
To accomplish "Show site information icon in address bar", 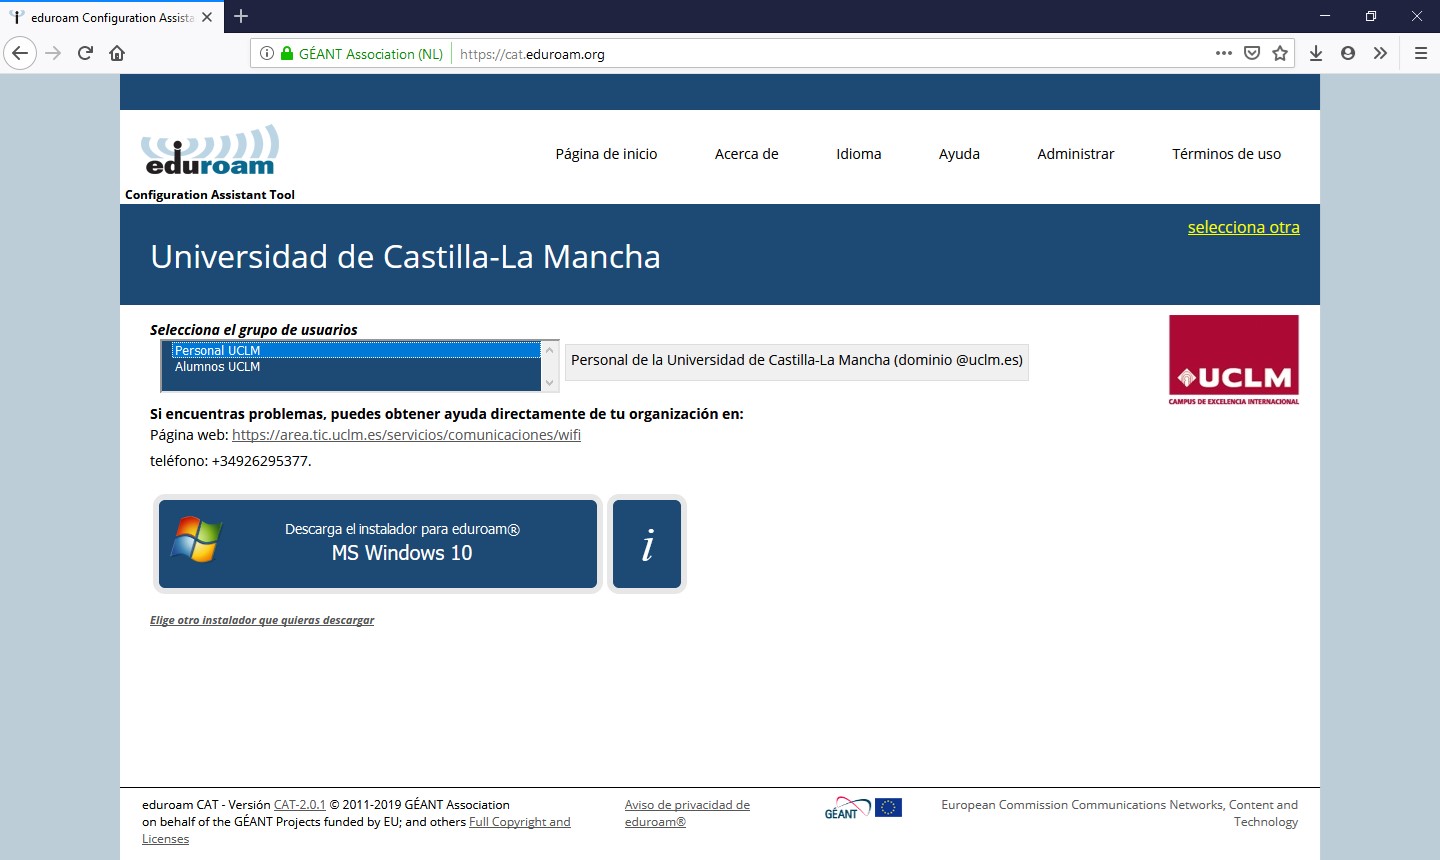I will pos(267,54).
